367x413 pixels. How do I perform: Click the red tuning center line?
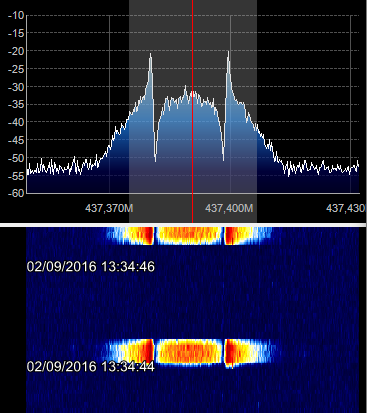click(x=192, y=110)
